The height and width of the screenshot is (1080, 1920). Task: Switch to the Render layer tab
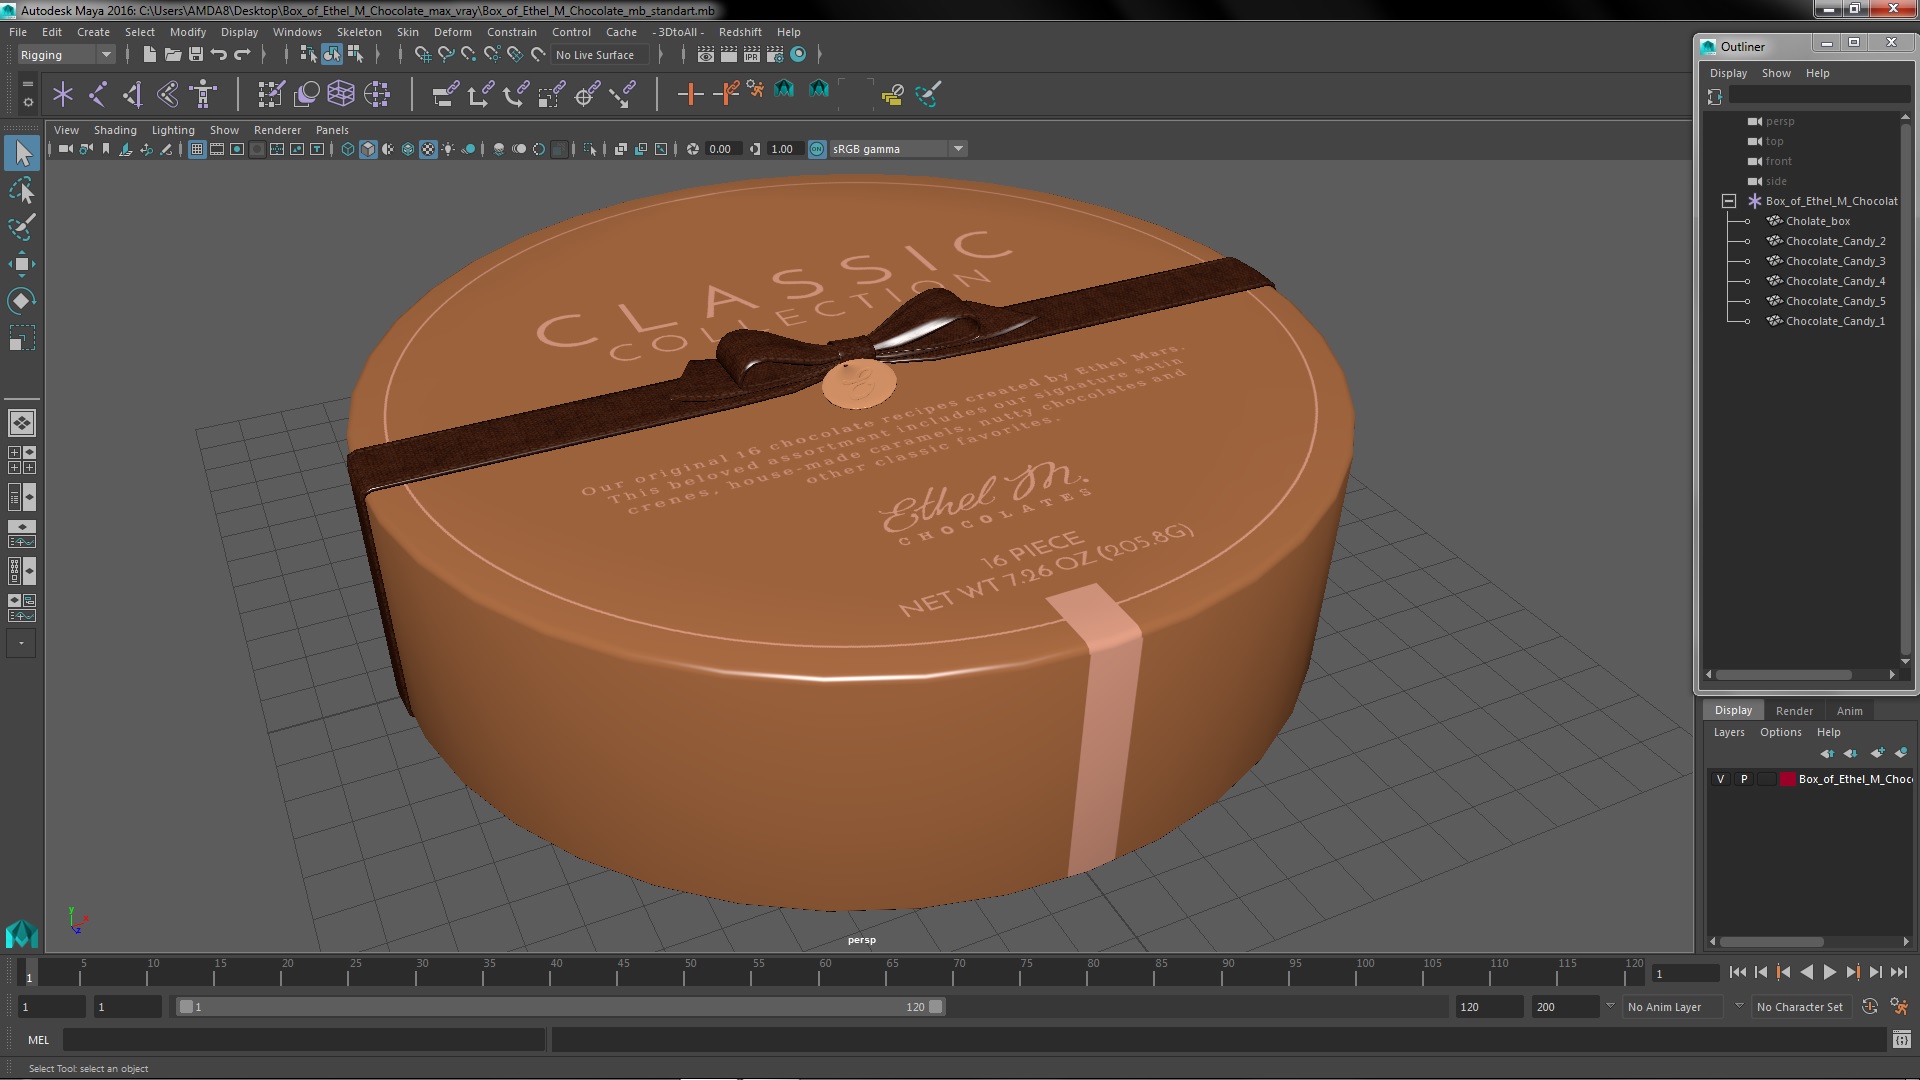pyautogui.click(x=1794, y=711)
